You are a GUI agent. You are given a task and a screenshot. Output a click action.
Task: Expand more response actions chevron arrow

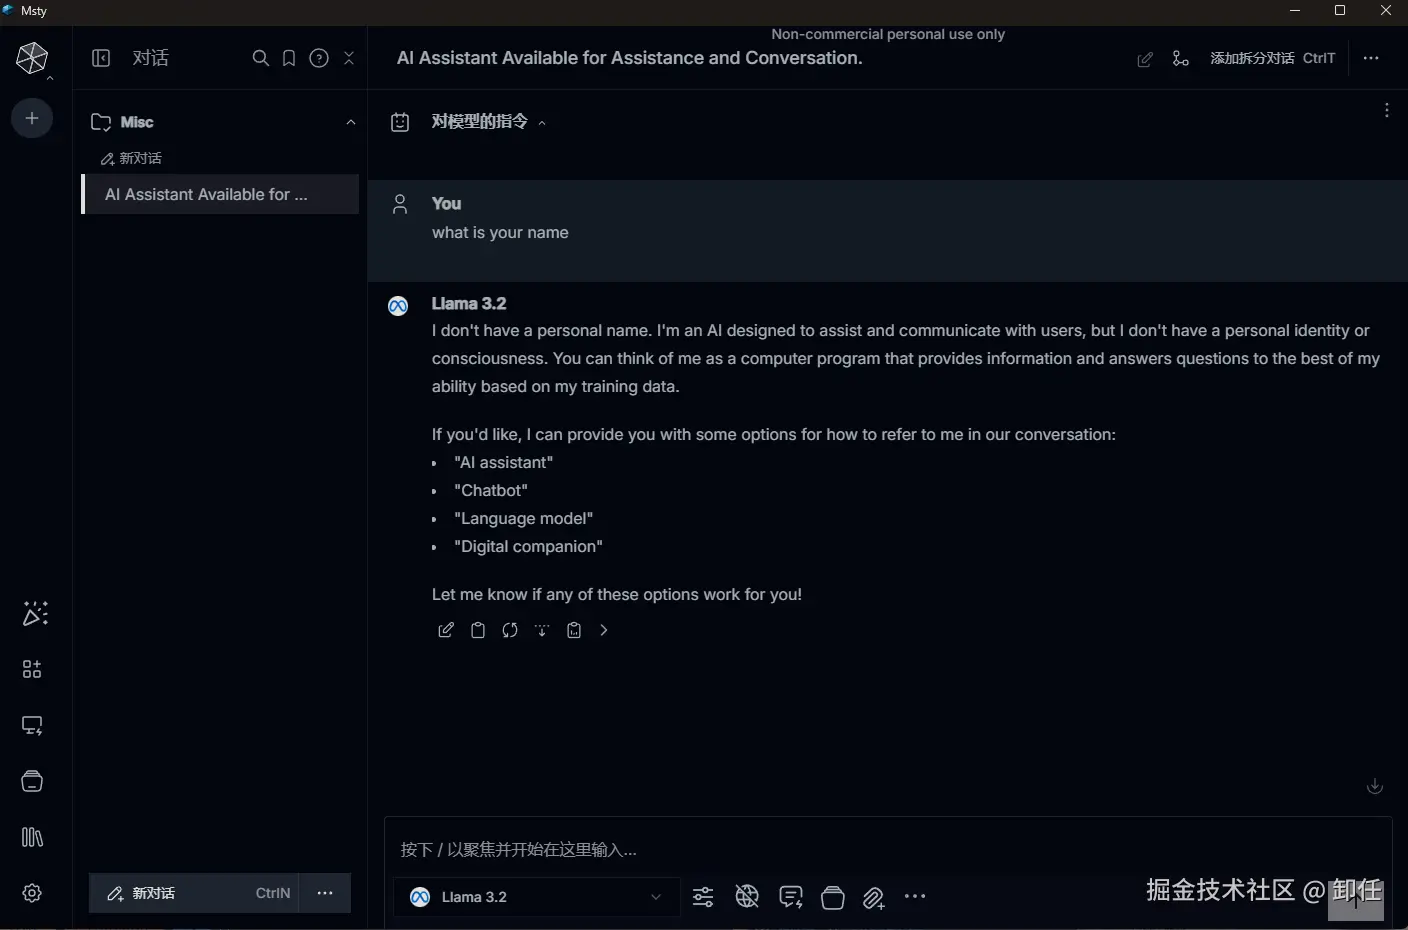[604, 630]
